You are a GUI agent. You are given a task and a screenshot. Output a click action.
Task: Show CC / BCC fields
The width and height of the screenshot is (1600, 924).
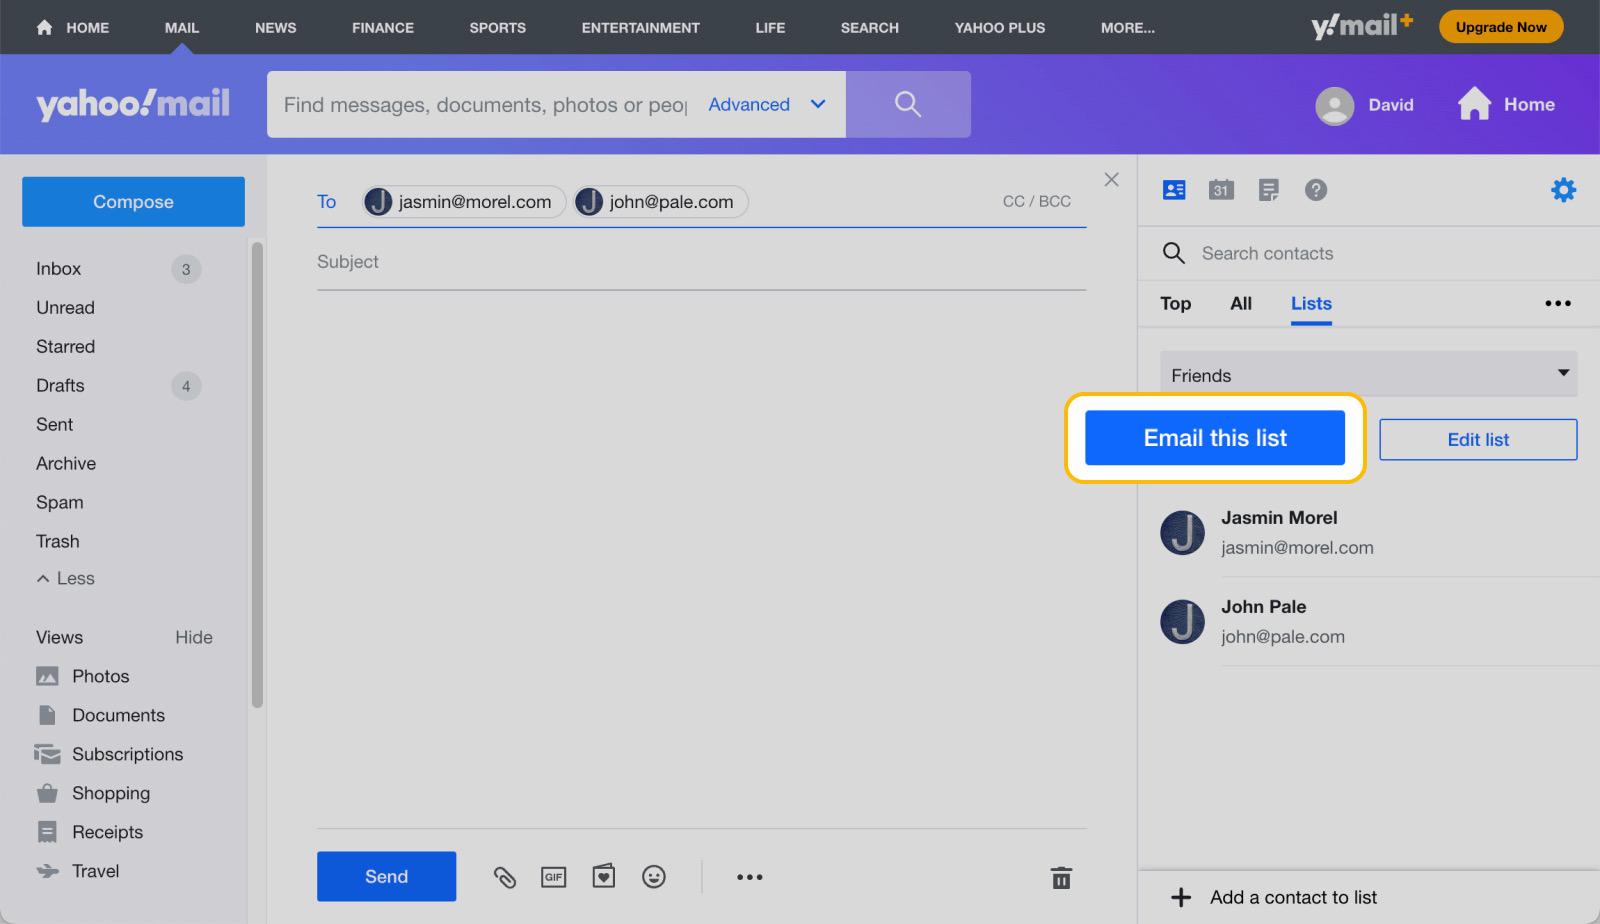tap(1036, 201)
